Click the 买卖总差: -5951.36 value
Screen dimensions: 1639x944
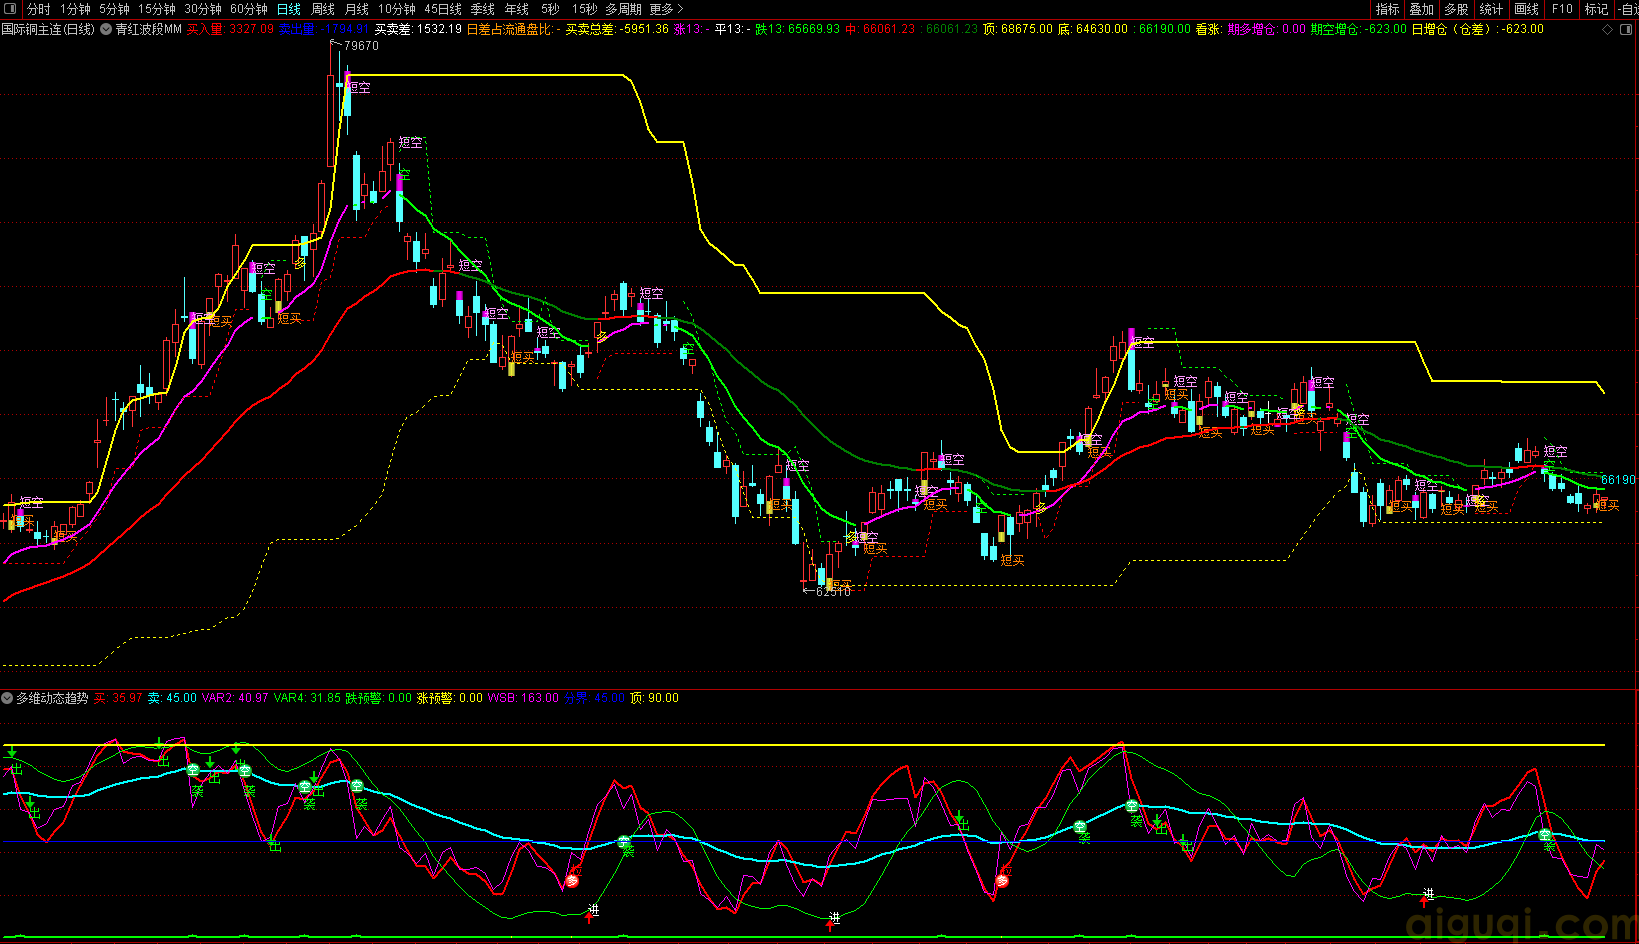pos(617,29)
